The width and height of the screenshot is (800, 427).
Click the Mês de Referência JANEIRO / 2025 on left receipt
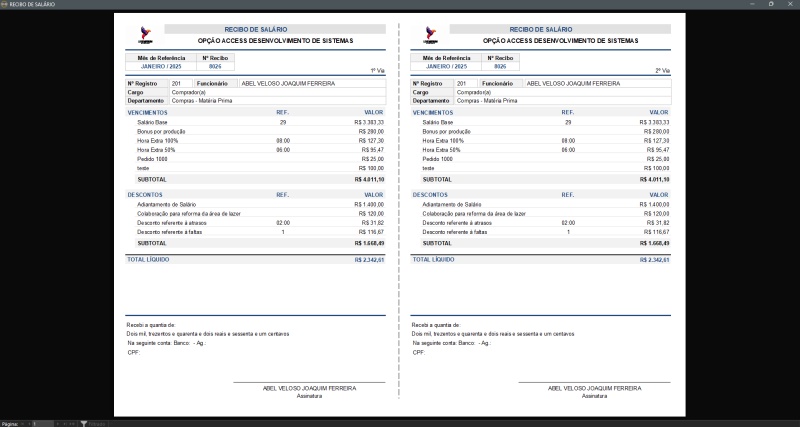166,67
